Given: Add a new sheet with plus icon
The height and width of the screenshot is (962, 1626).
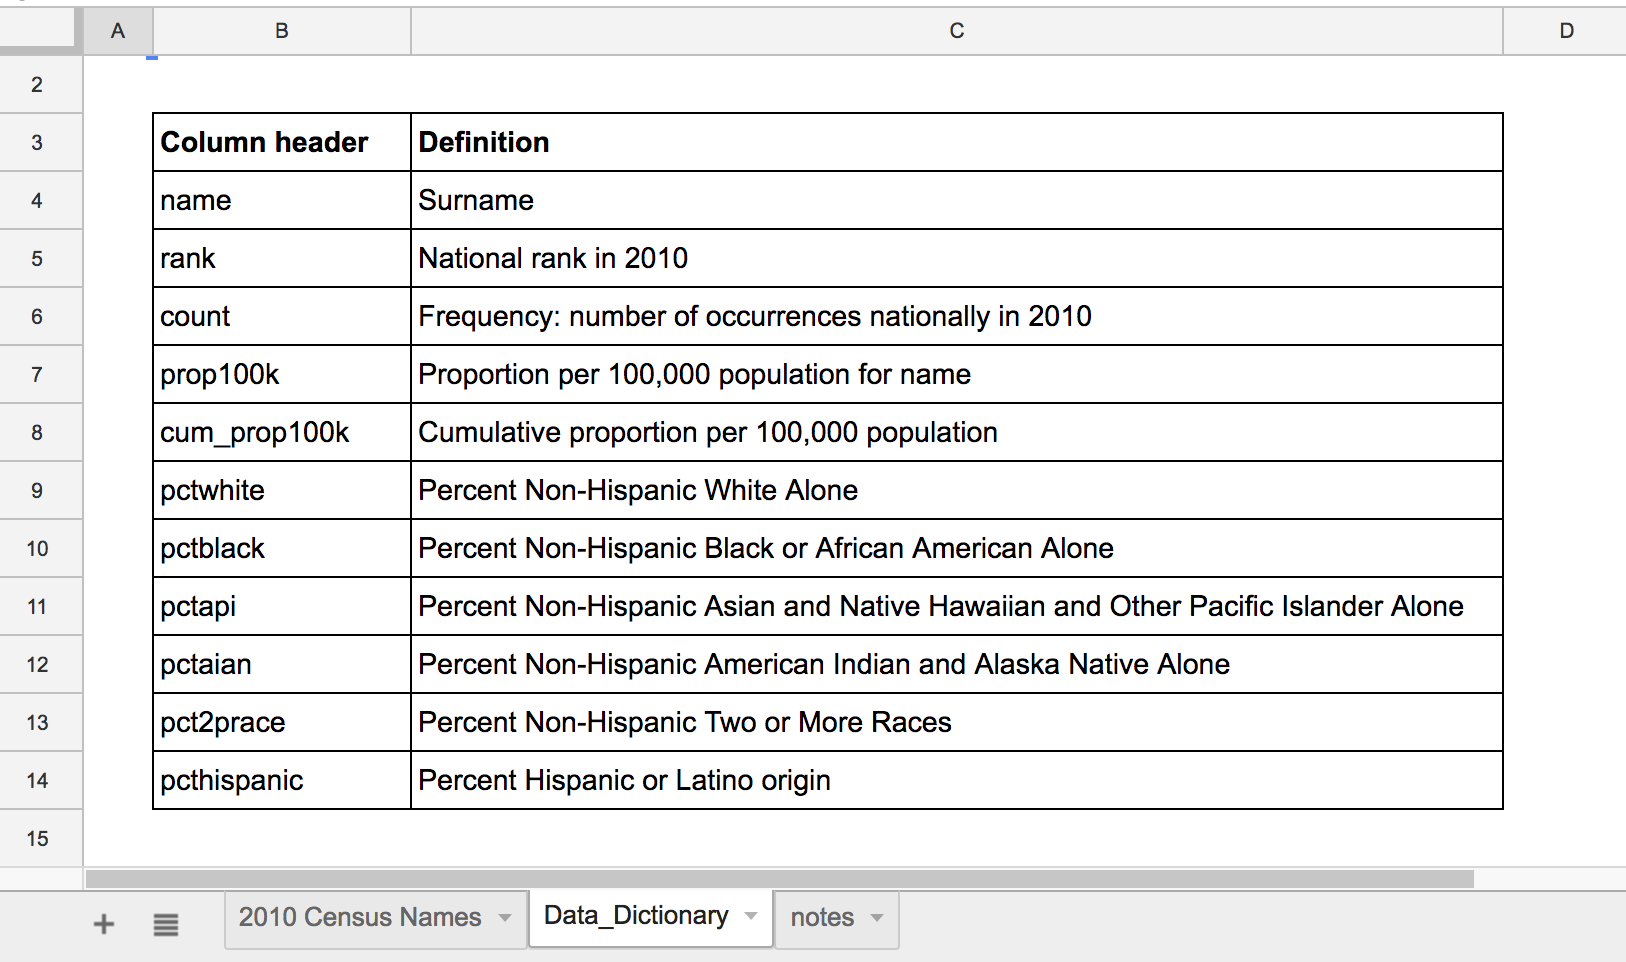Looking at the screenshot, I should tap(104, 924).
